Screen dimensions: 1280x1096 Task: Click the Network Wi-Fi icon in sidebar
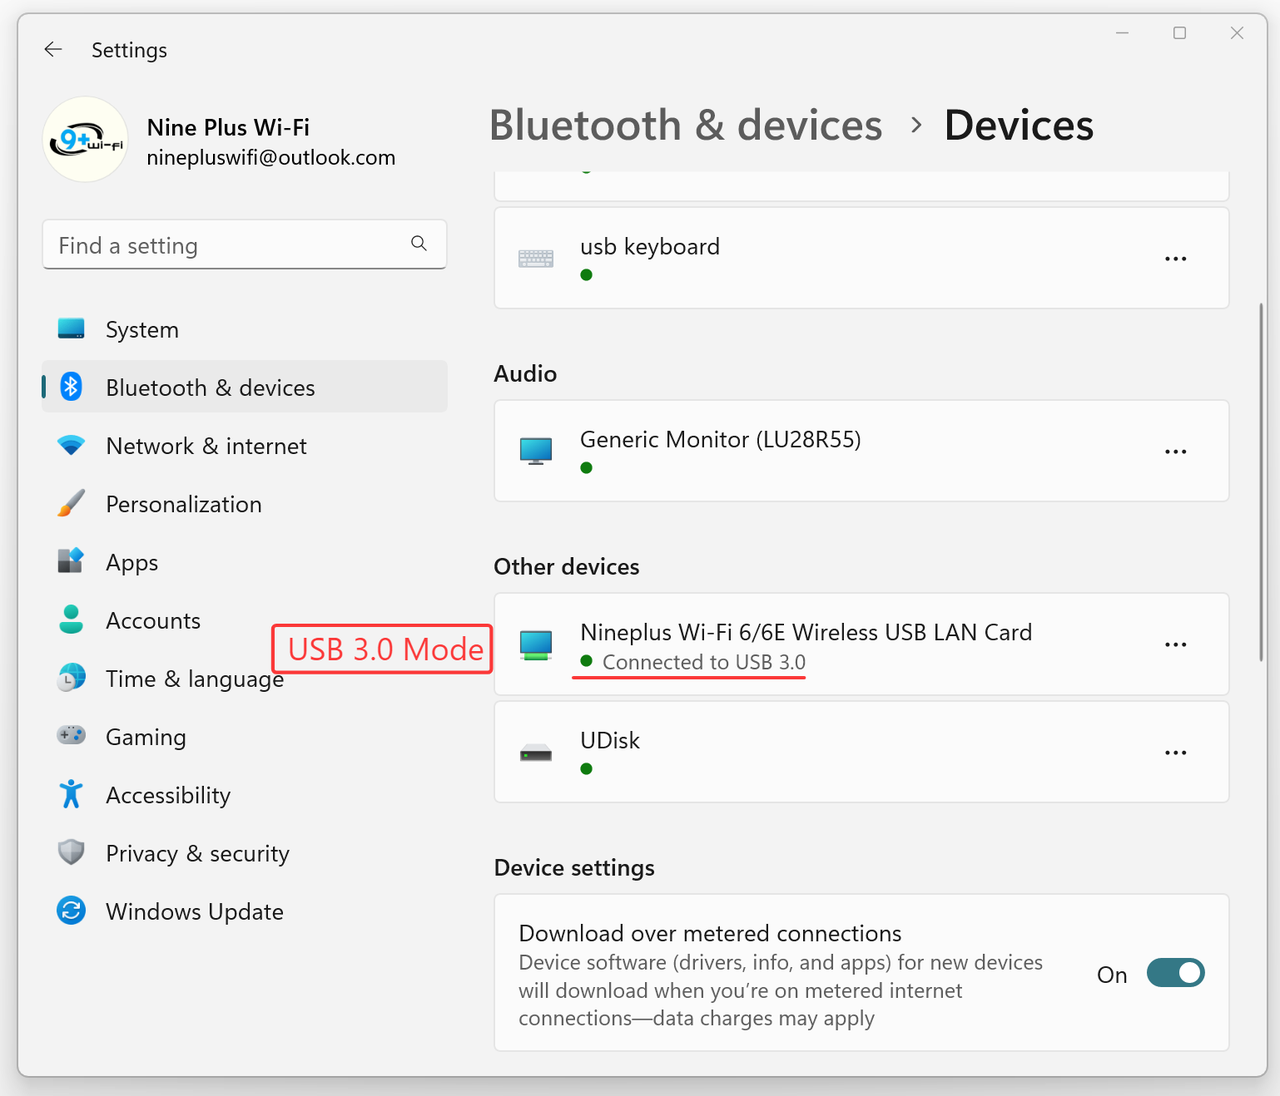coord(71,445)
